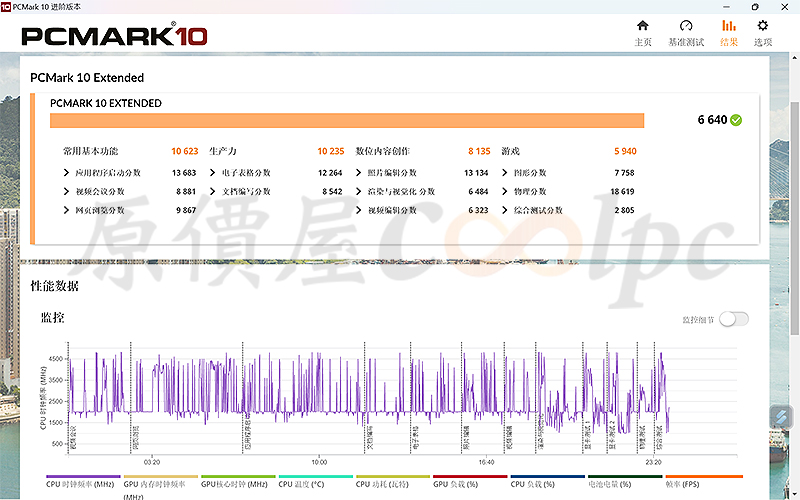Toggle GPU 内存时钟频率 legend series
Screen dimensions: 800x500
click(x=160, y=487)
